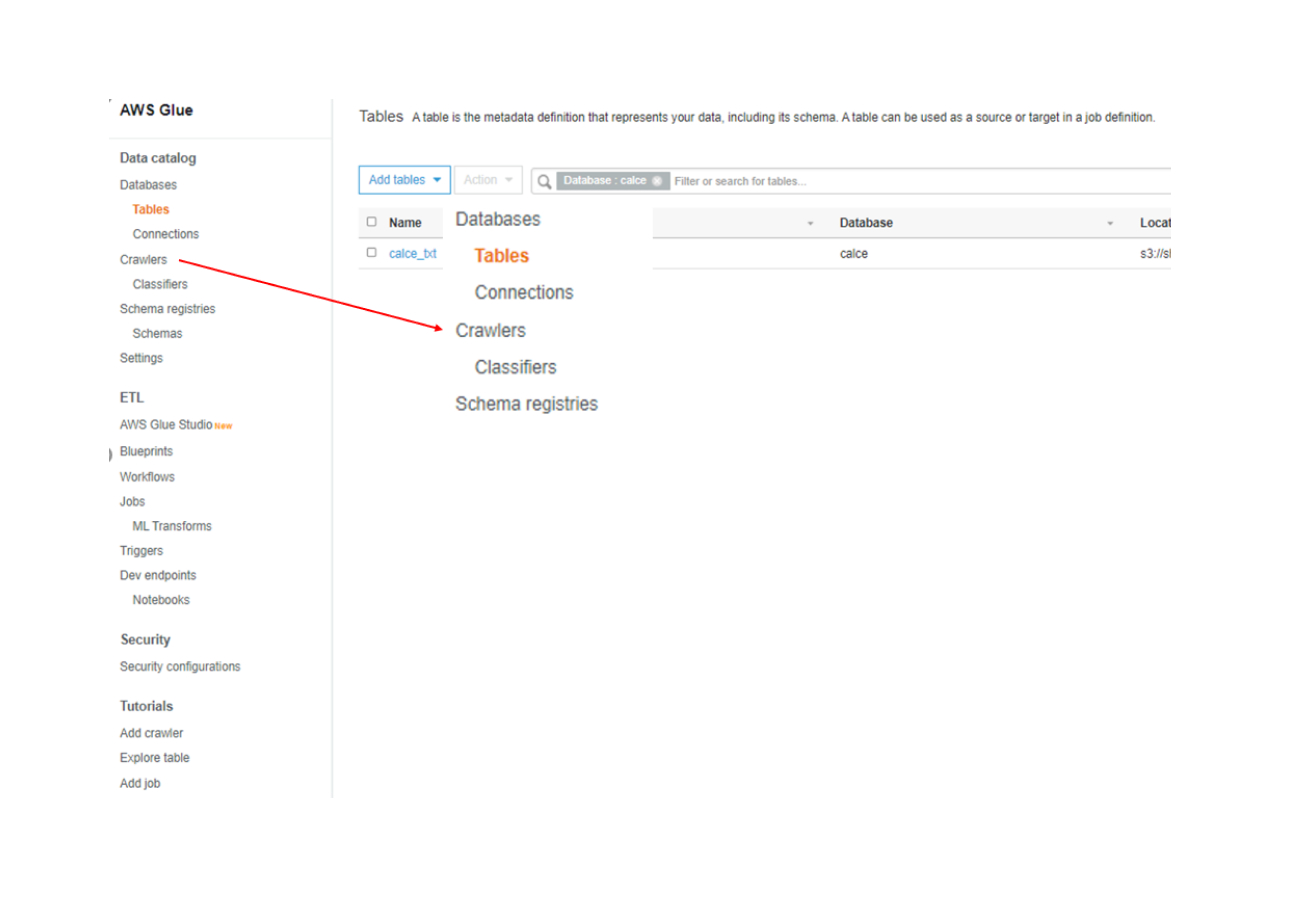Viewport: 1290px width, 910px height.
Task: Start the Explore table tutorial
Action: [x=155, y=758]
